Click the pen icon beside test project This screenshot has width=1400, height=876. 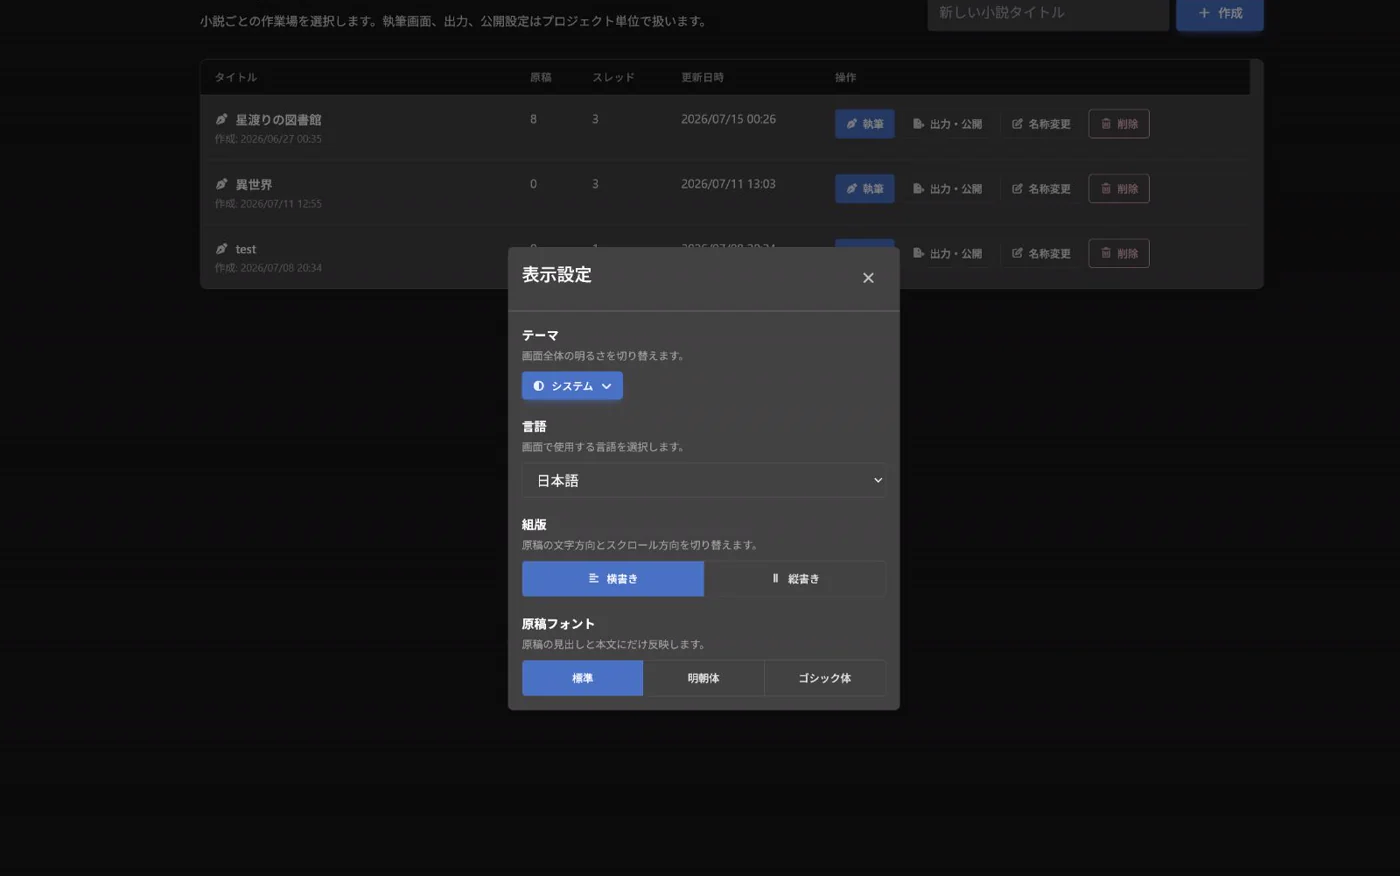pyautogui.click(x=221, y=249)
